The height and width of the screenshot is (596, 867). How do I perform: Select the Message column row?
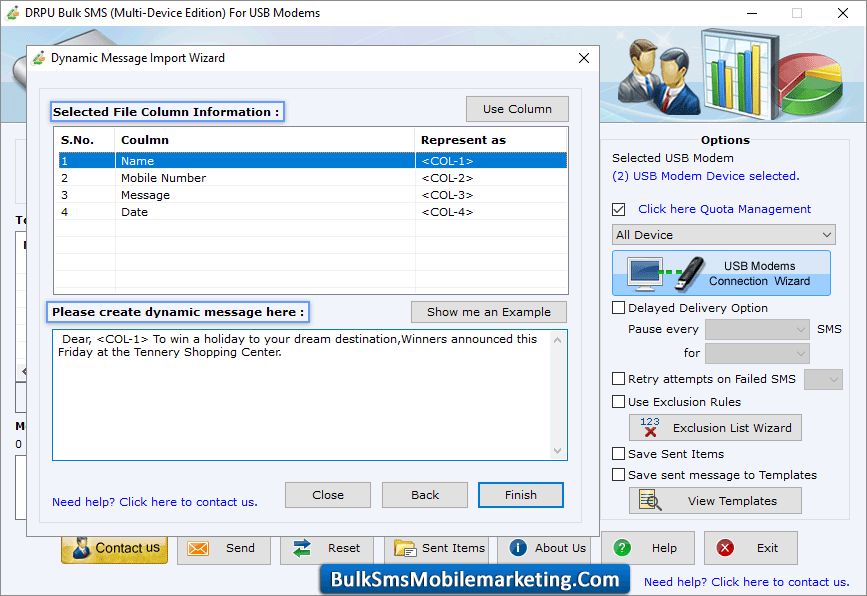coord(312,195)
